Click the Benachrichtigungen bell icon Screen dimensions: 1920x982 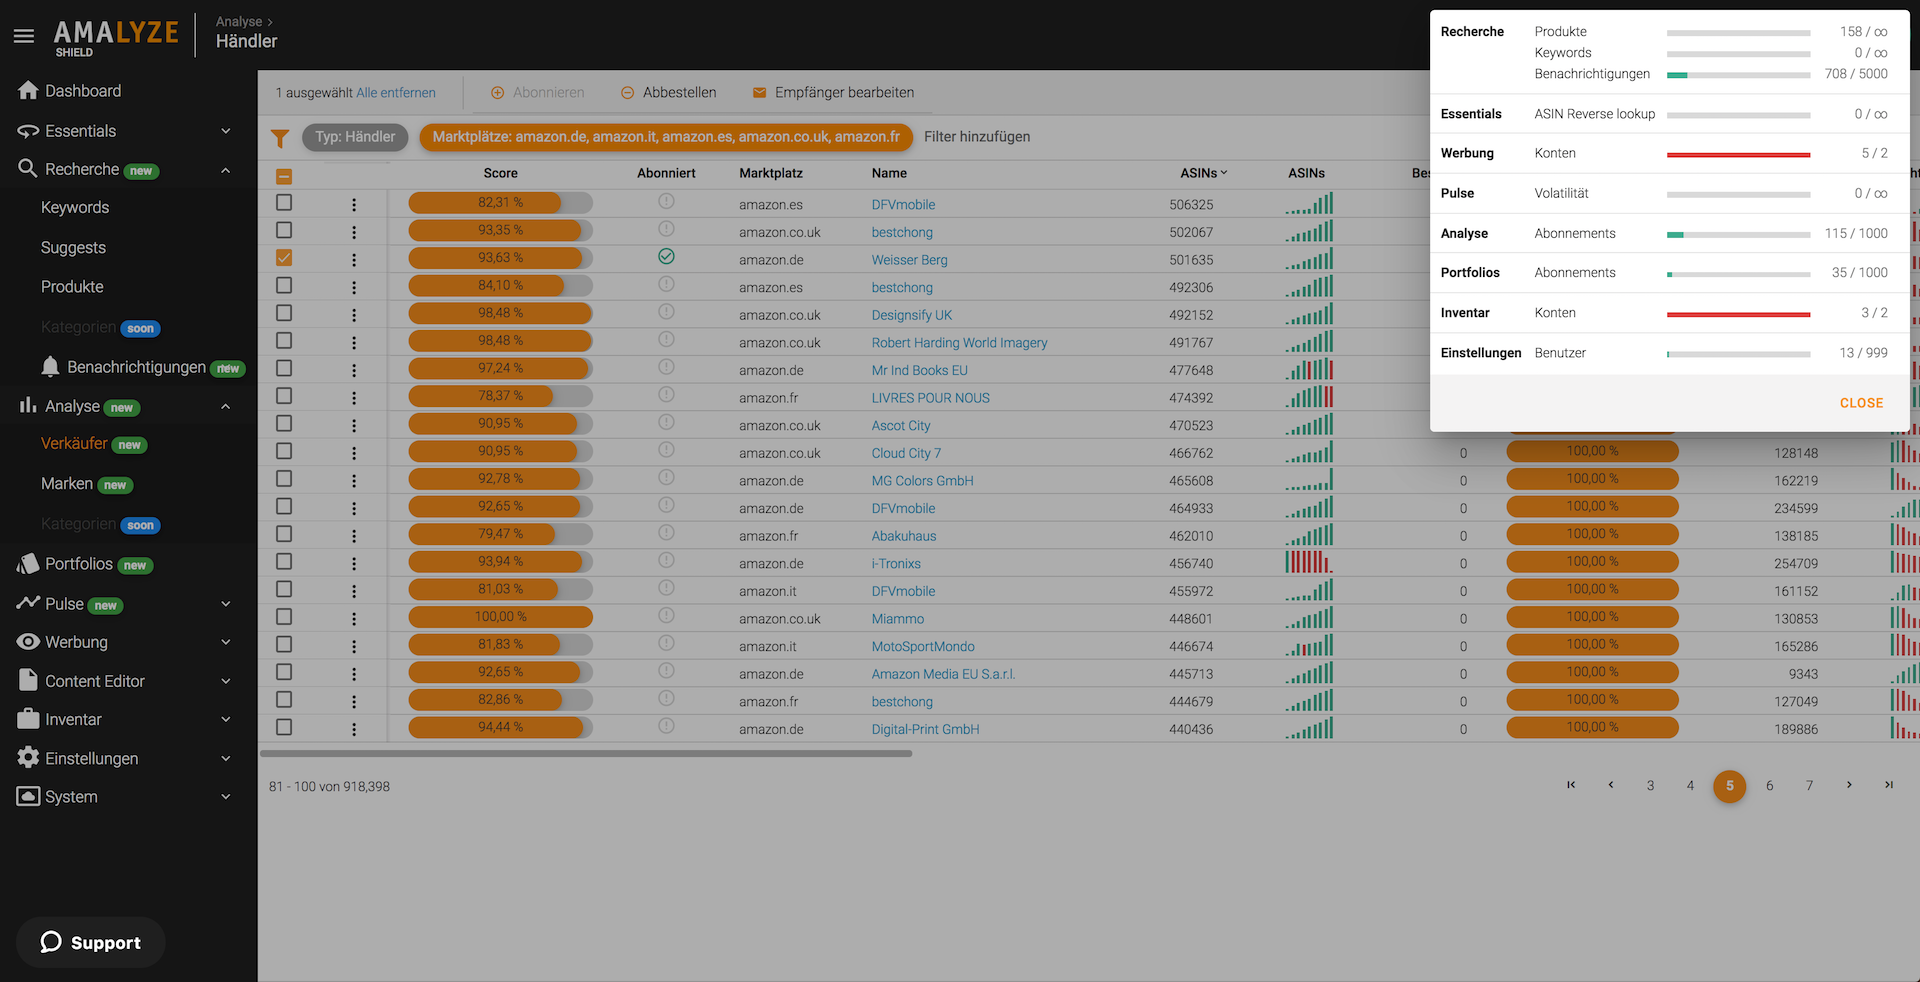click(x=50, y=367)
